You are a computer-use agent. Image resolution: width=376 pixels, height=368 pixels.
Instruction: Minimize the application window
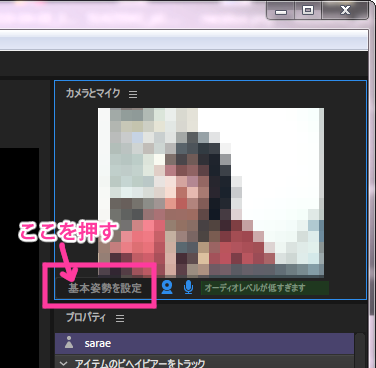point(281,11)
